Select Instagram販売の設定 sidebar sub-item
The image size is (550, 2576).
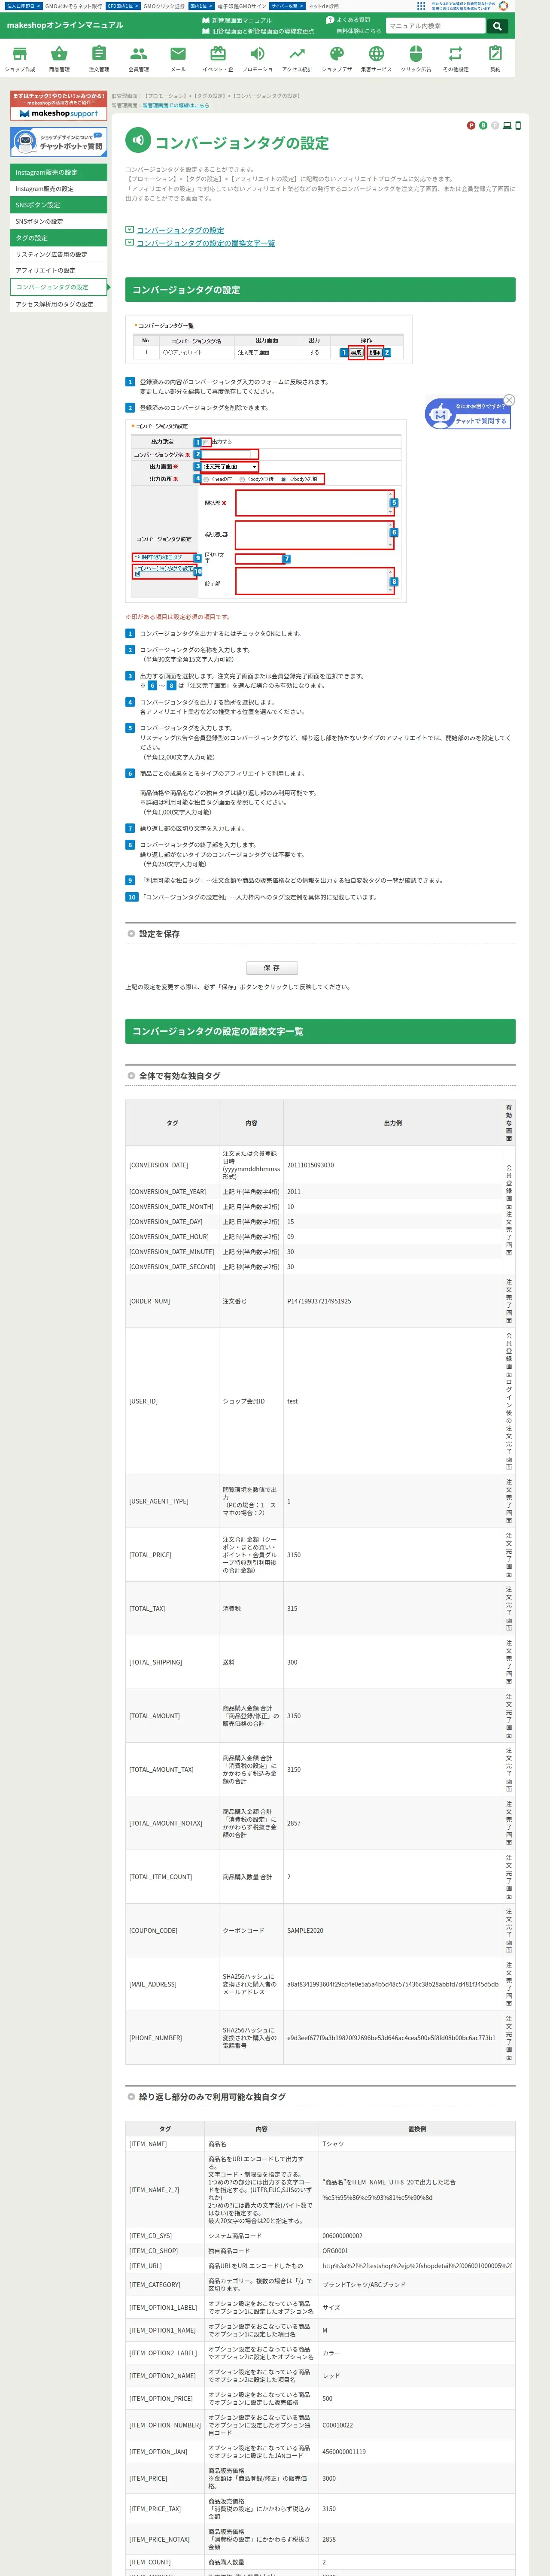[x=59, y=189]
